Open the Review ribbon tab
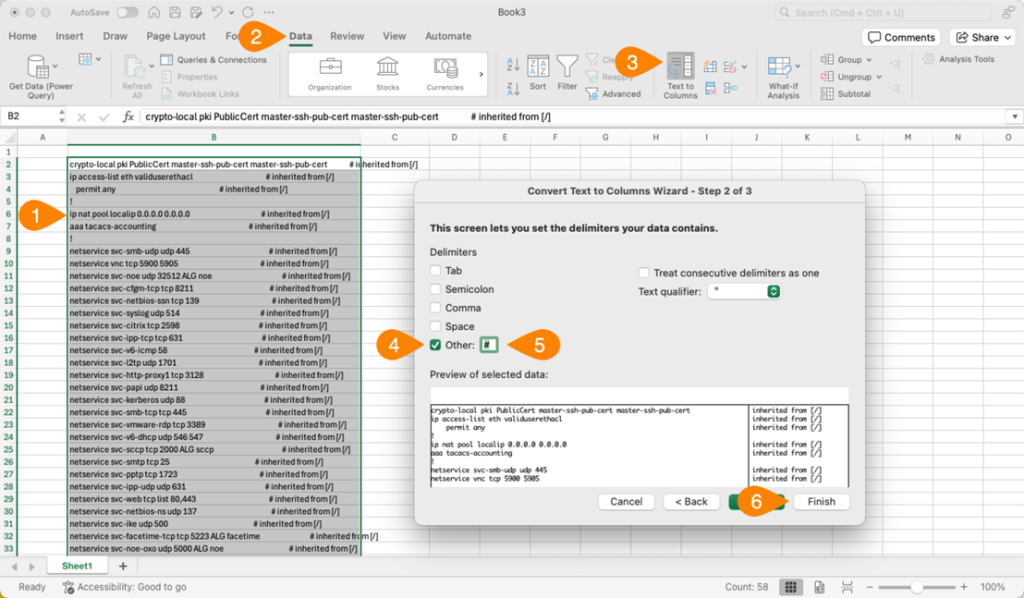The height and width of the screenshot is (598, 1024). pyautogui.click(x=347, y=36)
